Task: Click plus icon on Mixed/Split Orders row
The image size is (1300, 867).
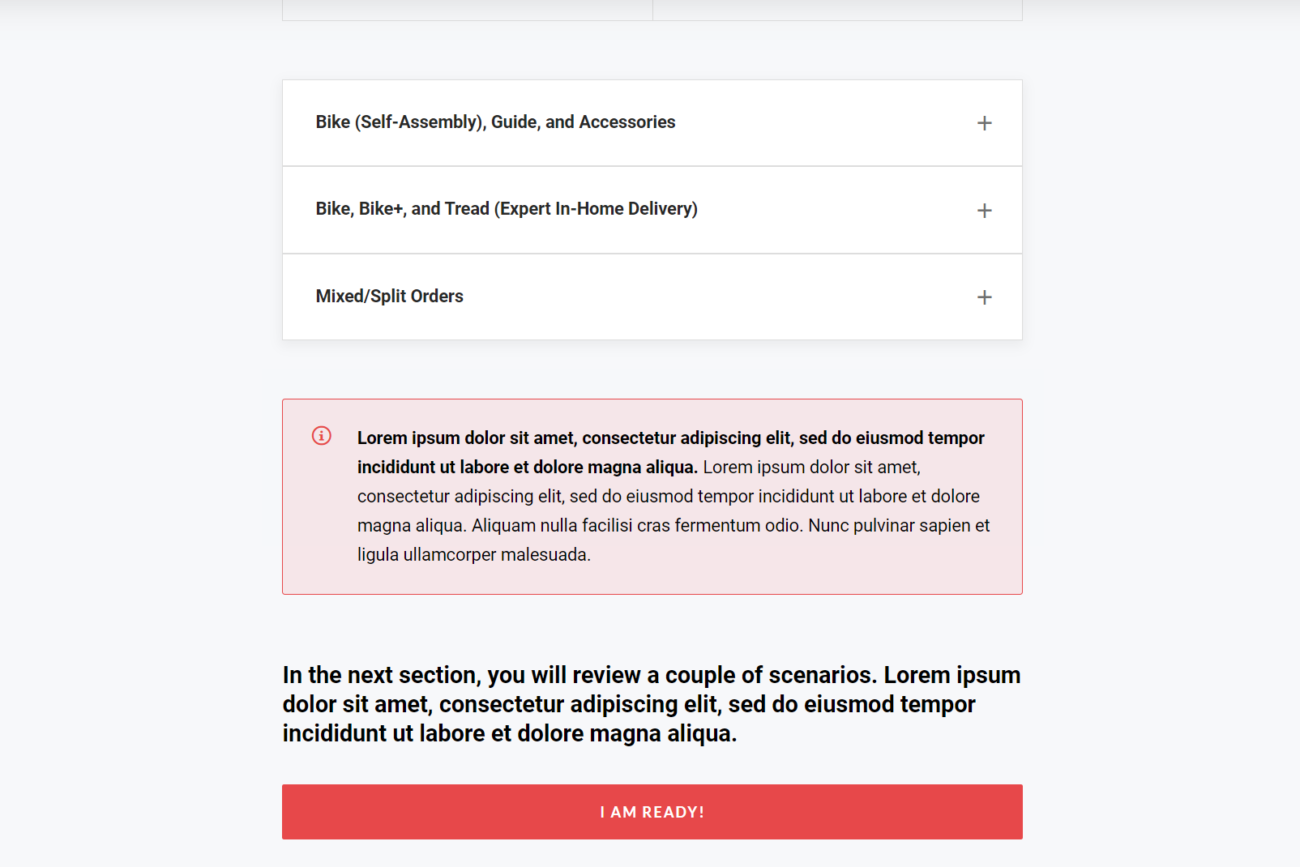Action: pyautogui.click(x=984, y=297)
